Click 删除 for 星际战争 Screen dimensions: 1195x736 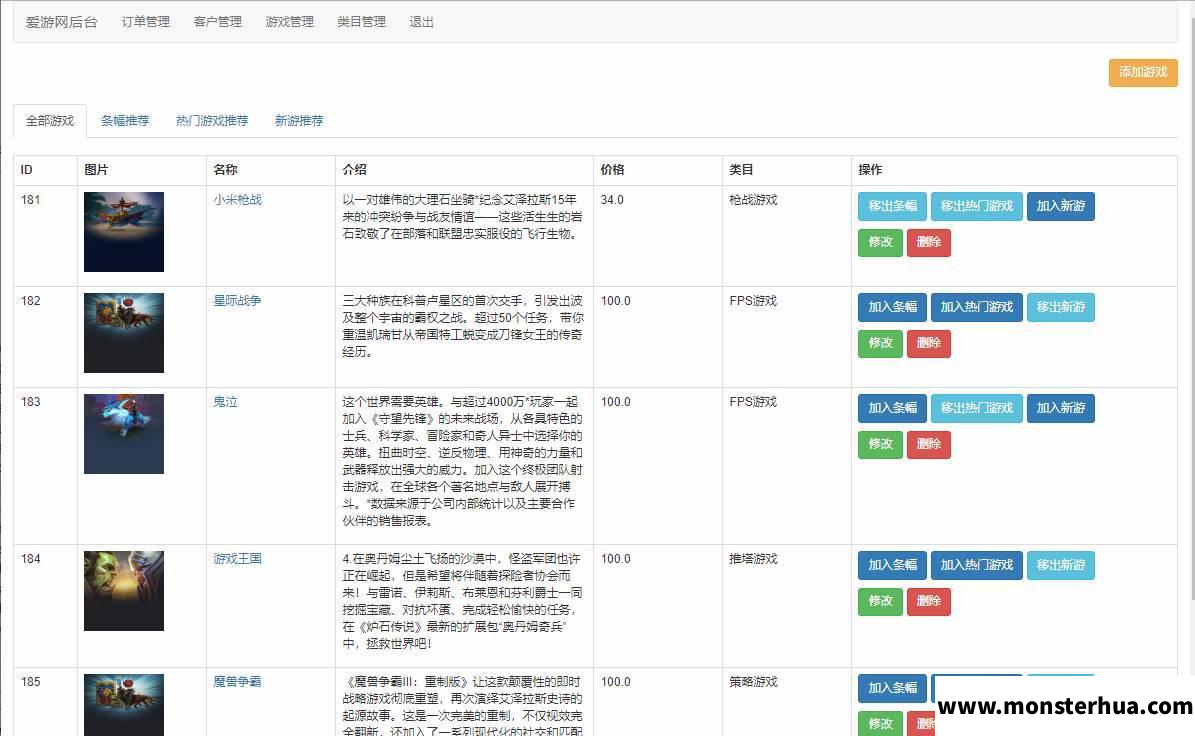click(928, 344)
